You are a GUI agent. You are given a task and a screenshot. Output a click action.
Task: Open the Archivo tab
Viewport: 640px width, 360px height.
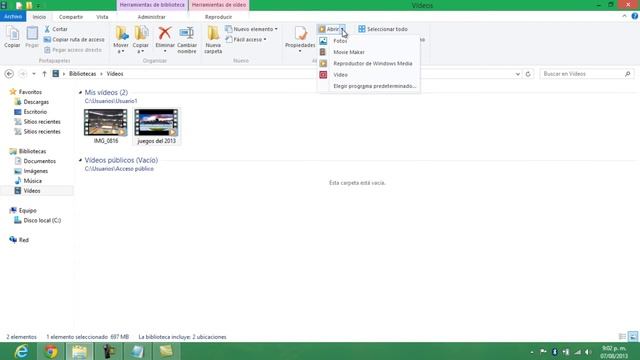pos(13,17)
